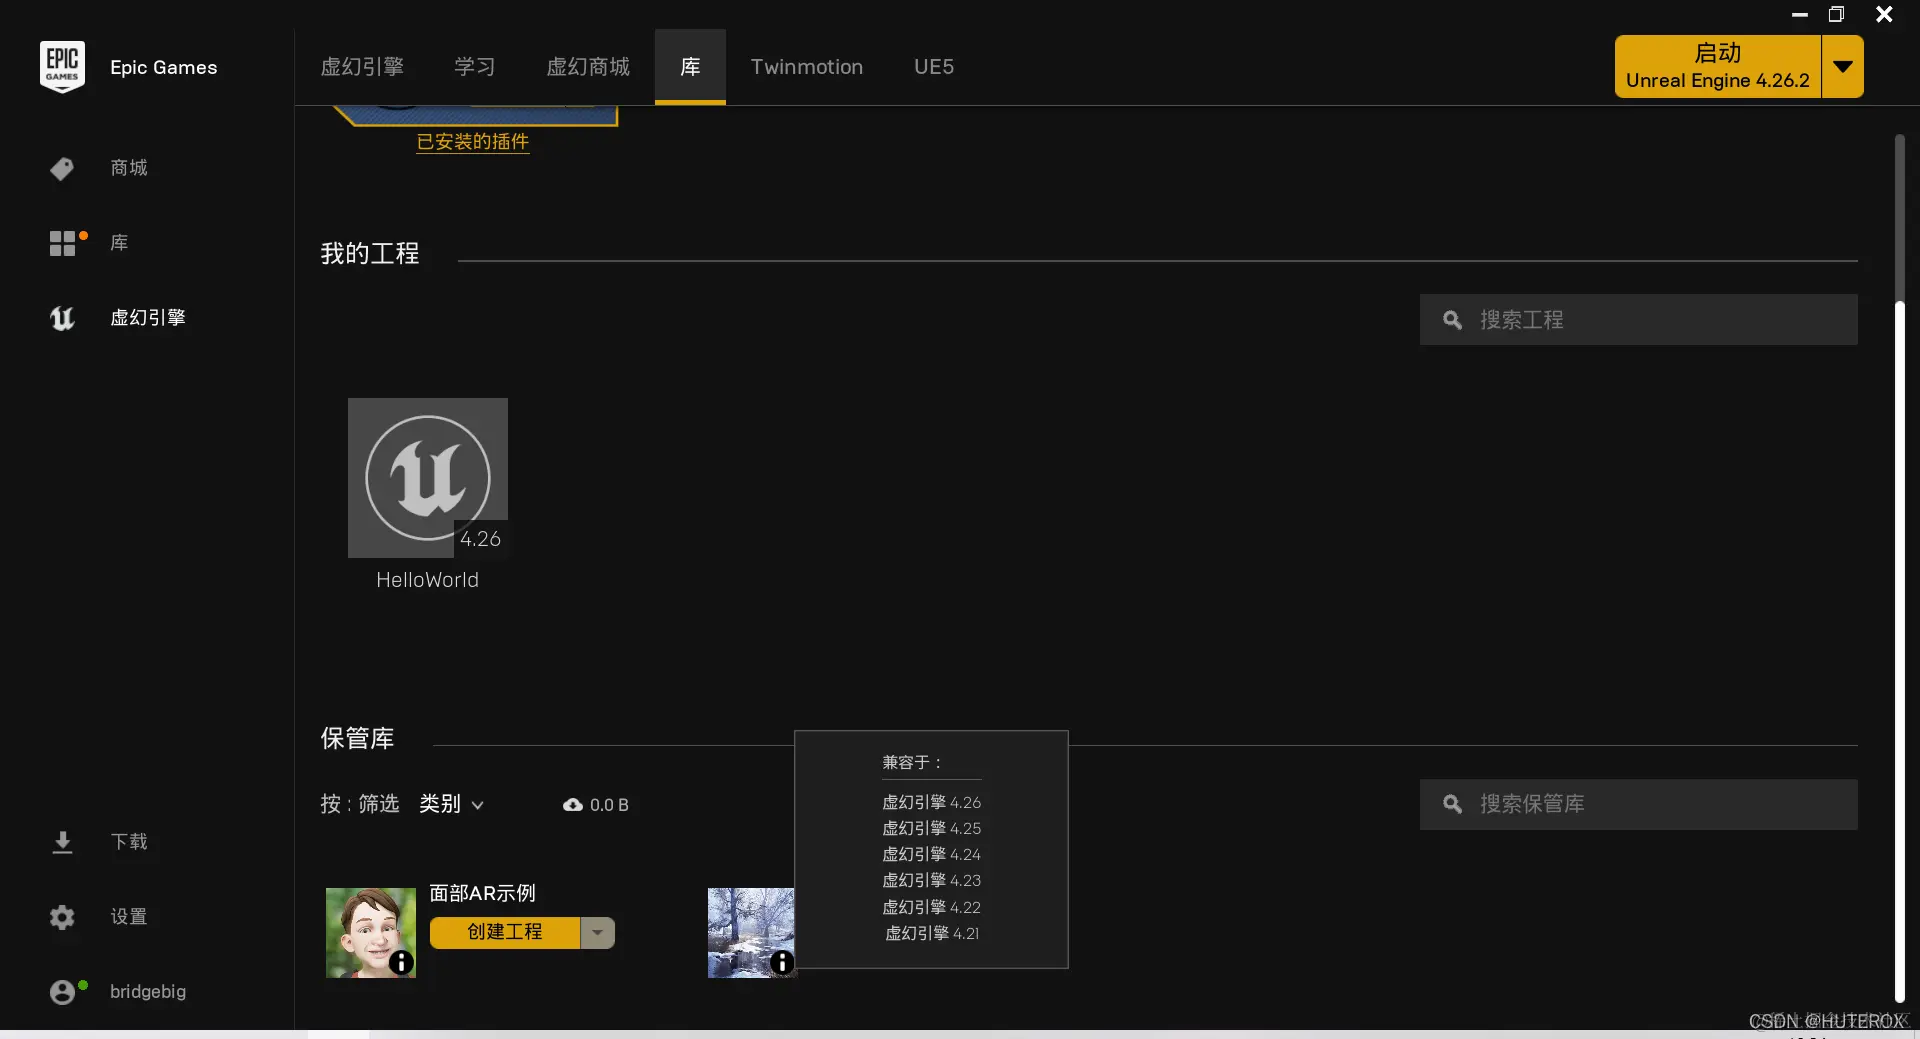
Task: Click the magnifier icon in 搜索工程 field
Action: [x=1452, y=319]
